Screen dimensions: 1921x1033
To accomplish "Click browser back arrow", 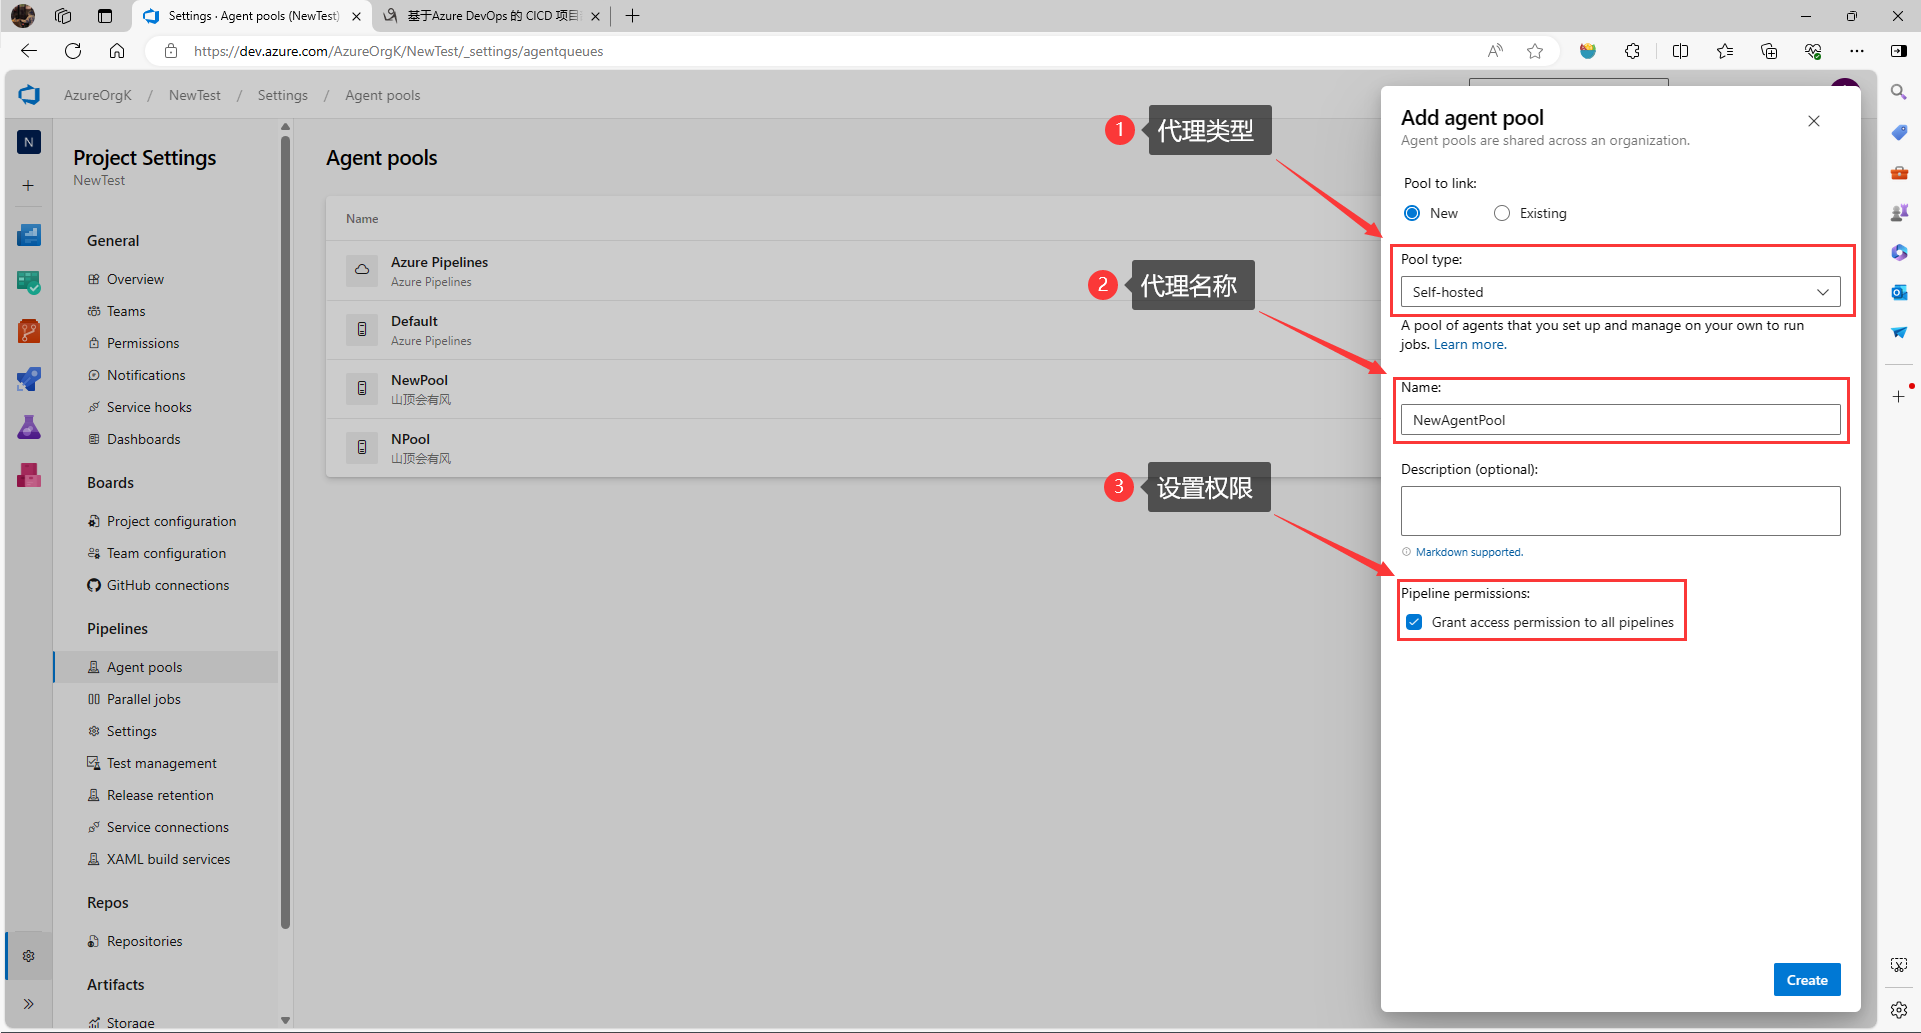I will tap(28, 51).
